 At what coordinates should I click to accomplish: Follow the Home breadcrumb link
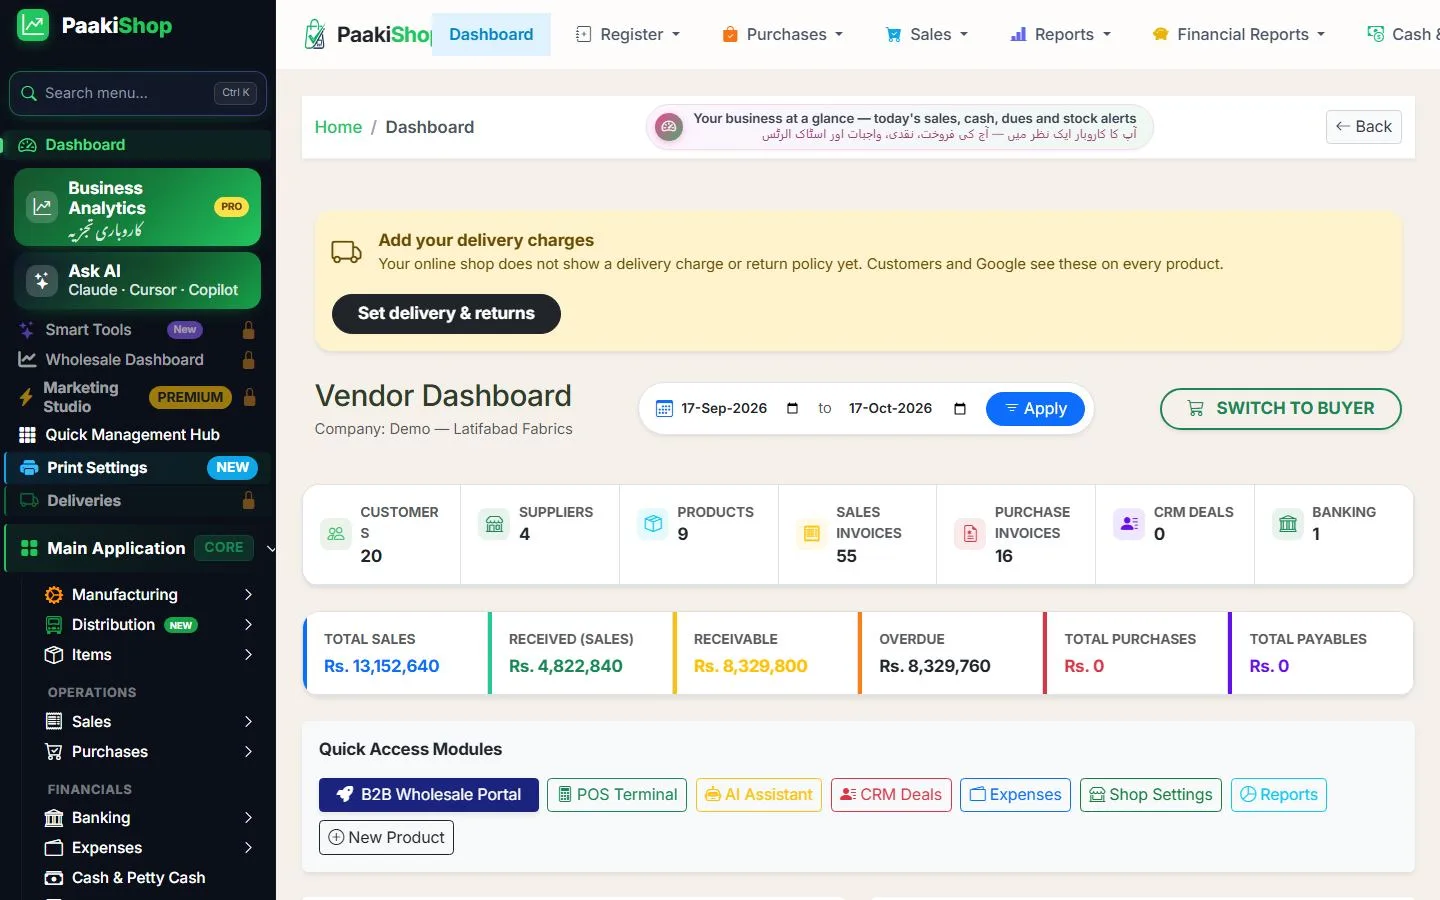pos(338,127)
